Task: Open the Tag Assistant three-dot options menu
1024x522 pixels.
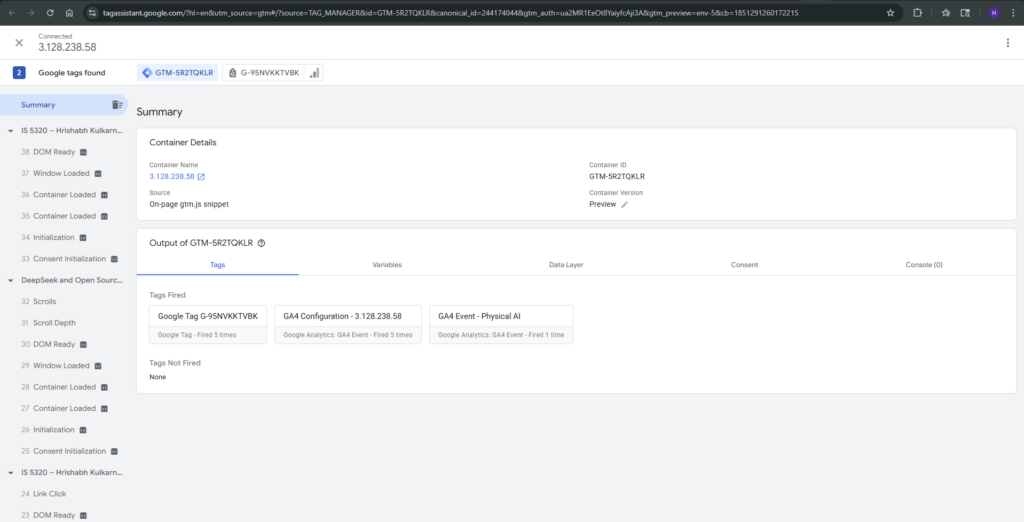Action: 1007,43
